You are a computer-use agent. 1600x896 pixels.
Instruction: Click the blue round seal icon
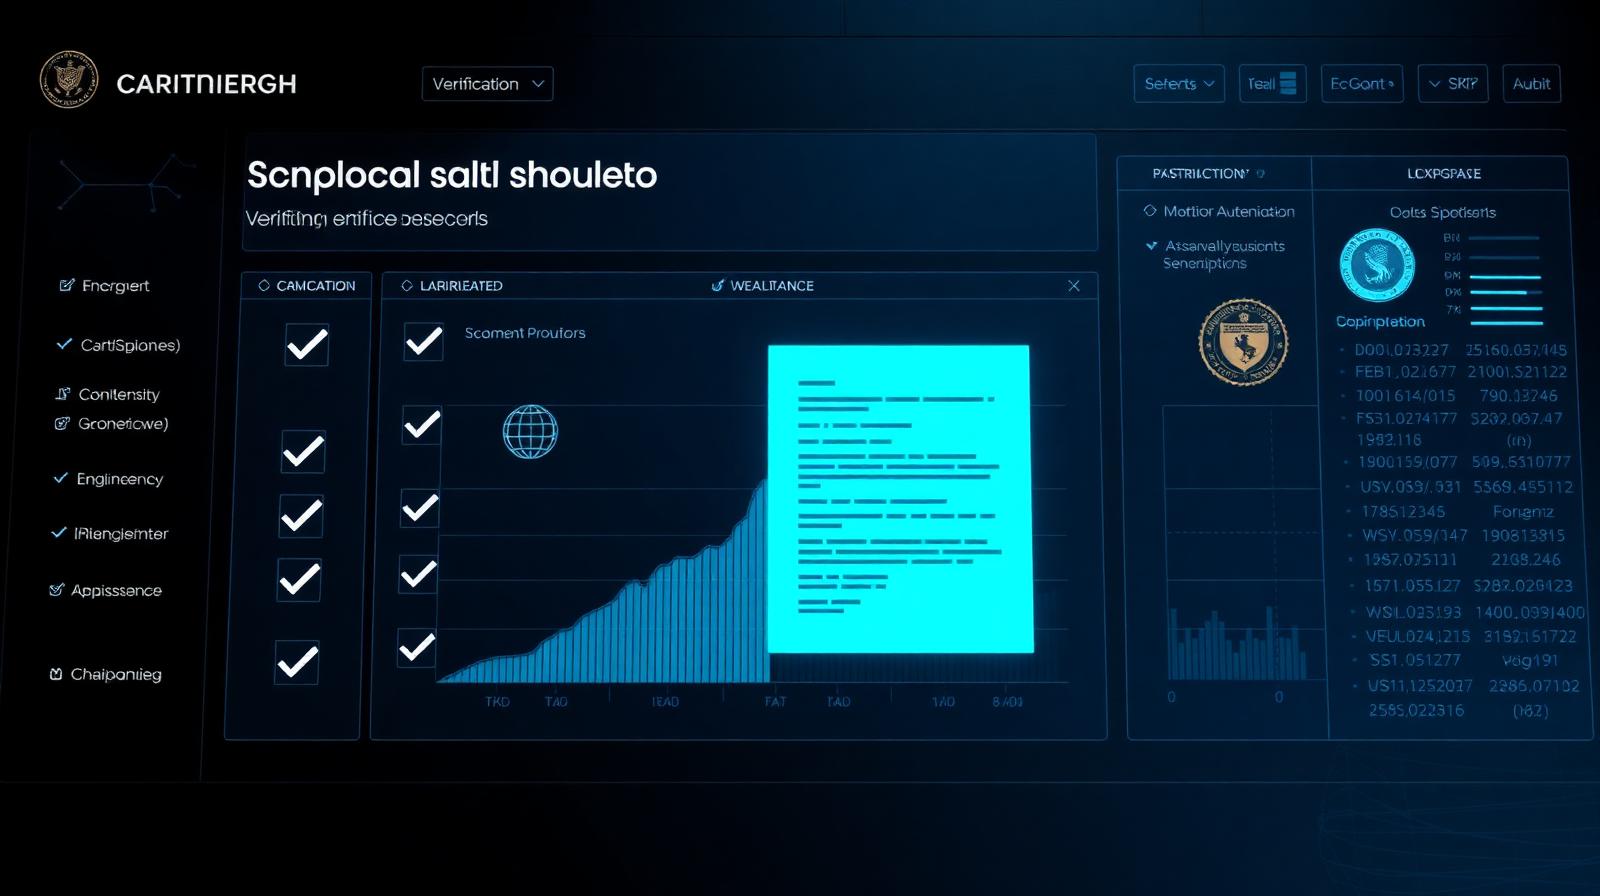tap(1377, 265)
